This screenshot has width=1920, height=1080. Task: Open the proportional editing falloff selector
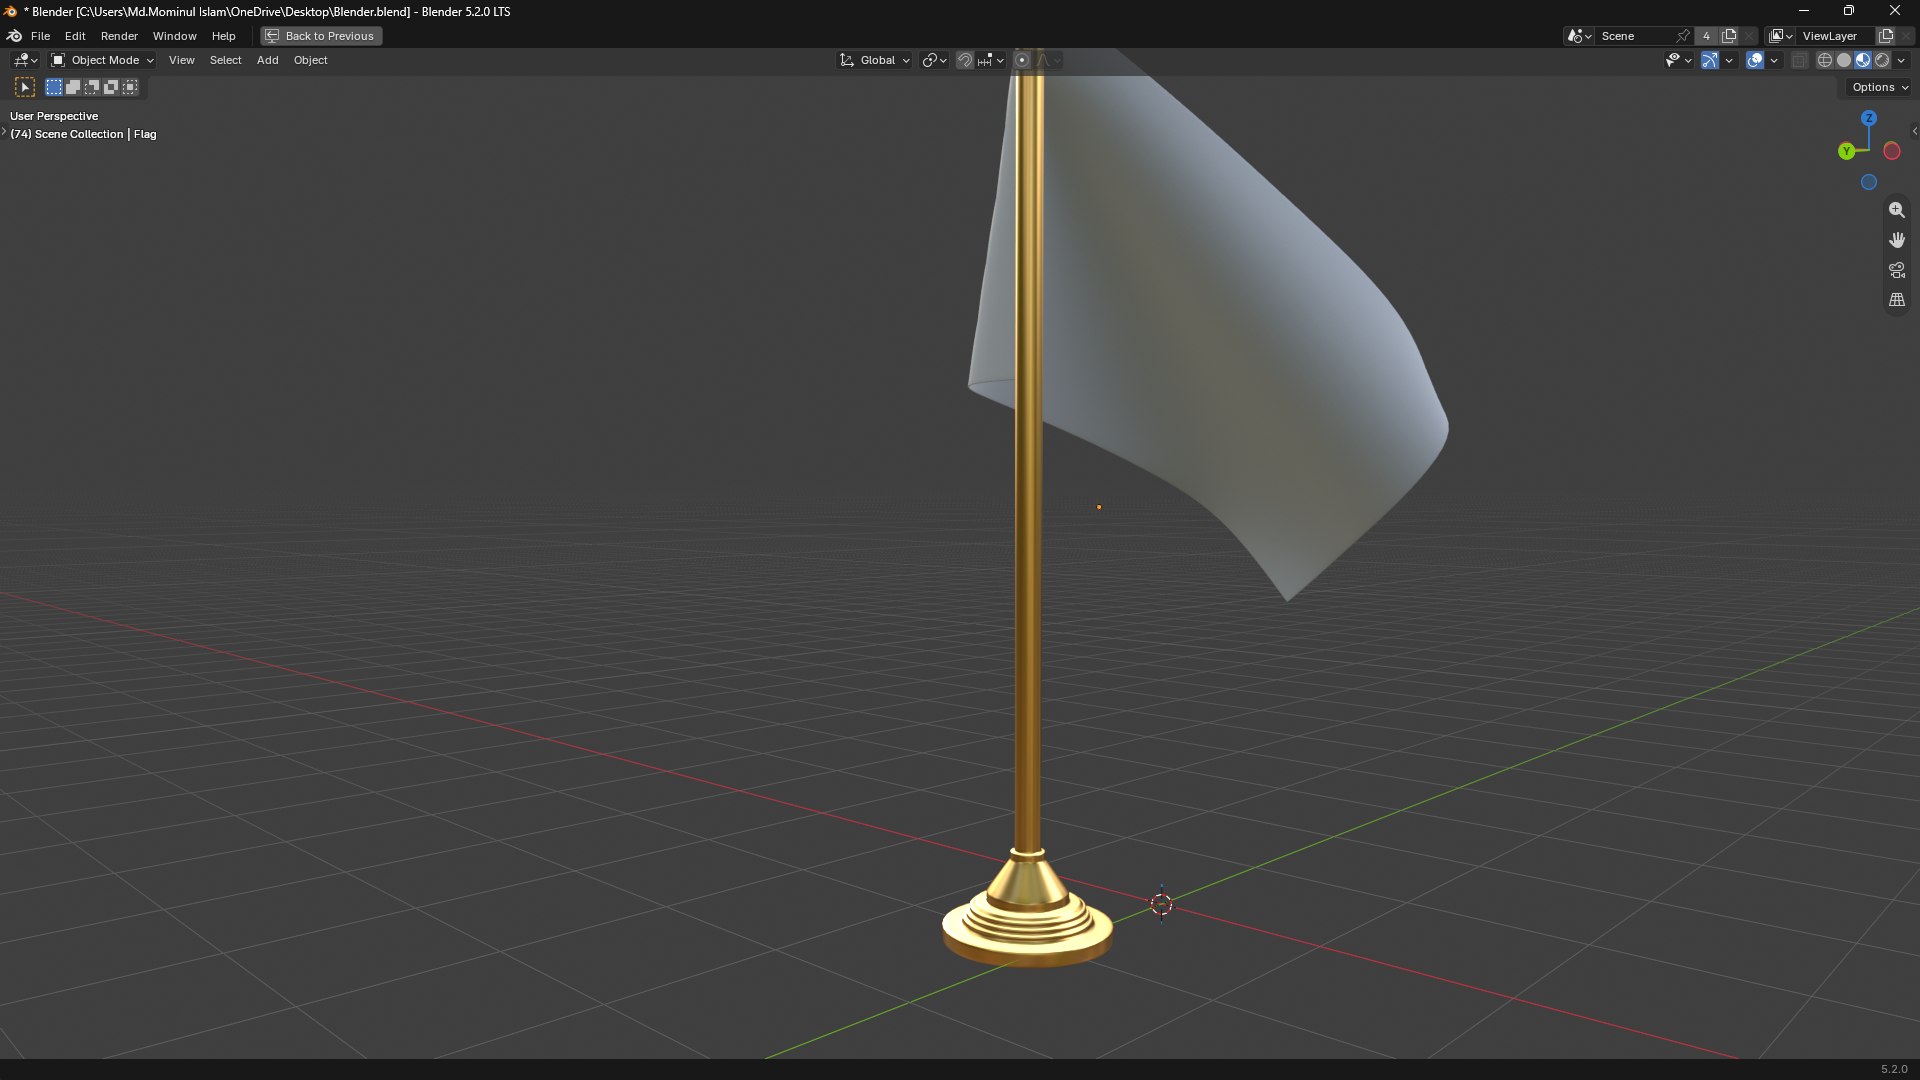coord(1048,60)
